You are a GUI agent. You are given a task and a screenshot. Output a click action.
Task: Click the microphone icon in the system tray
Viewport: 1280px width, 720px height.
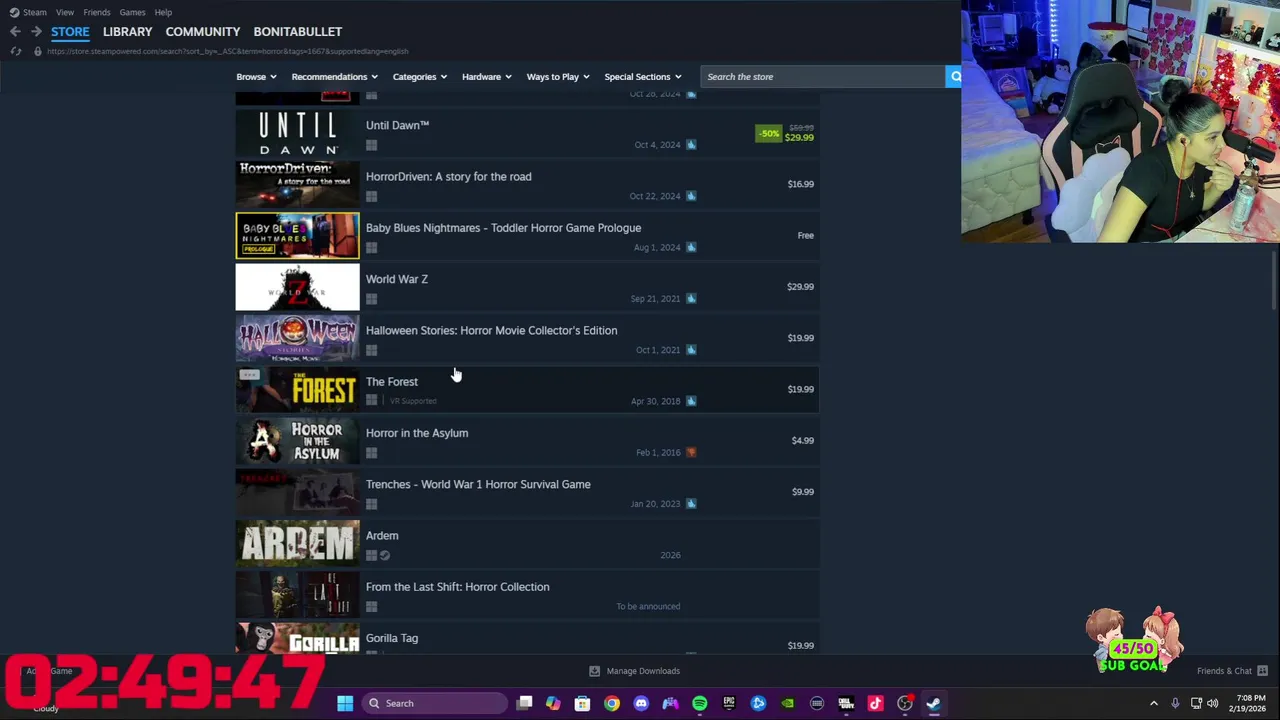pyautogui.click(x=1175, y=703)
